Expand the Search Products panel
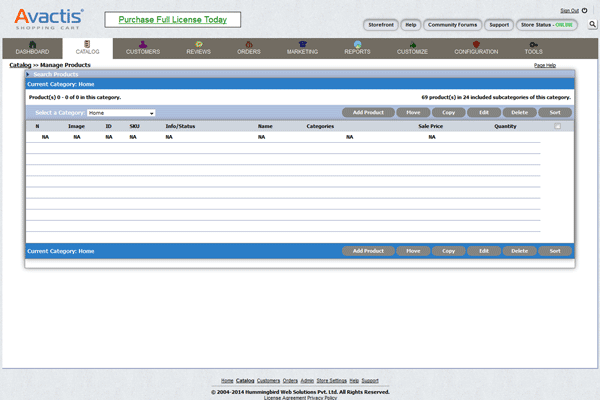Screen dimensions: 600x400 28,74
